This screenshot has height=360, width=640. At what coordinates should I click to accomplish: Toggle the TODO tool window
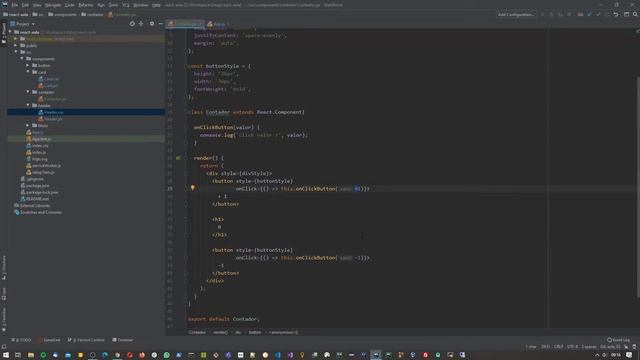coord(21,340)
